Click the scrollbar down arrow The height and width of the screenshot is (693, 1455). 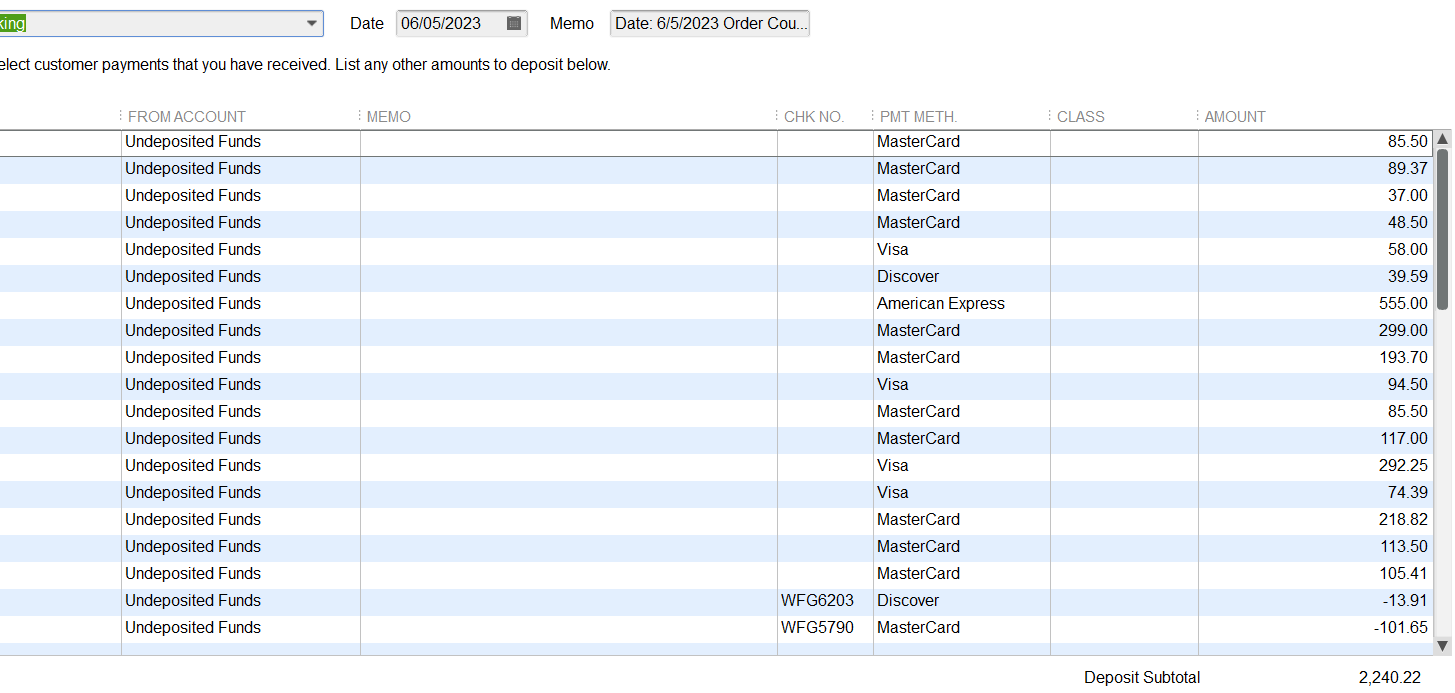coord(1442,647)
